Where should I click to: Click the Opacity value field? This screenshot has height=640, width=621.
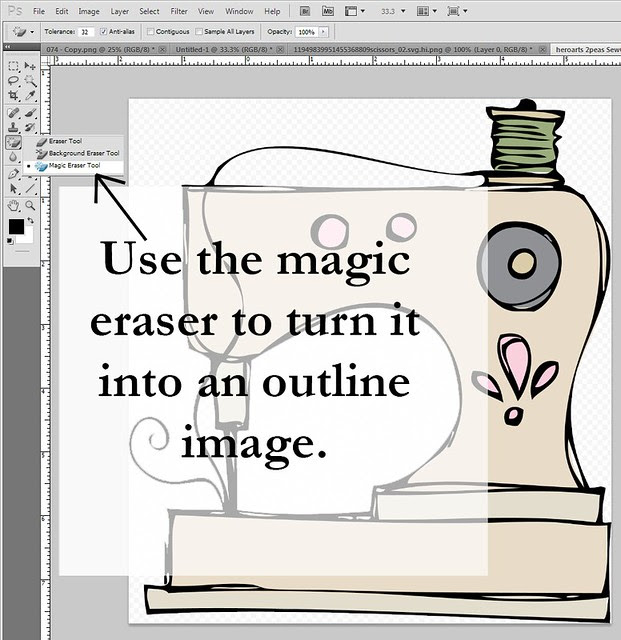[307, 32]
